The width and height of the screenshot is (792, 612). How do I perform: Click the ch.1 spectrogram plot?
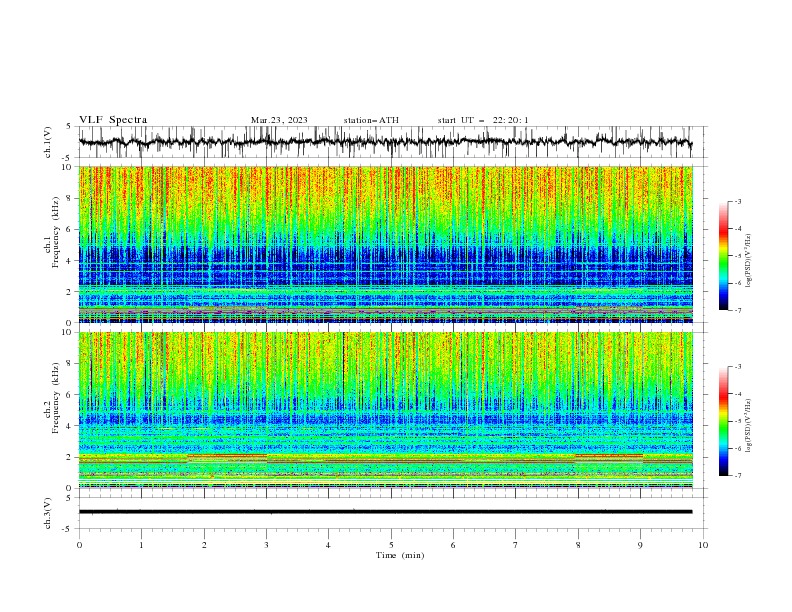pyautogui.click(x=385, y=244)
